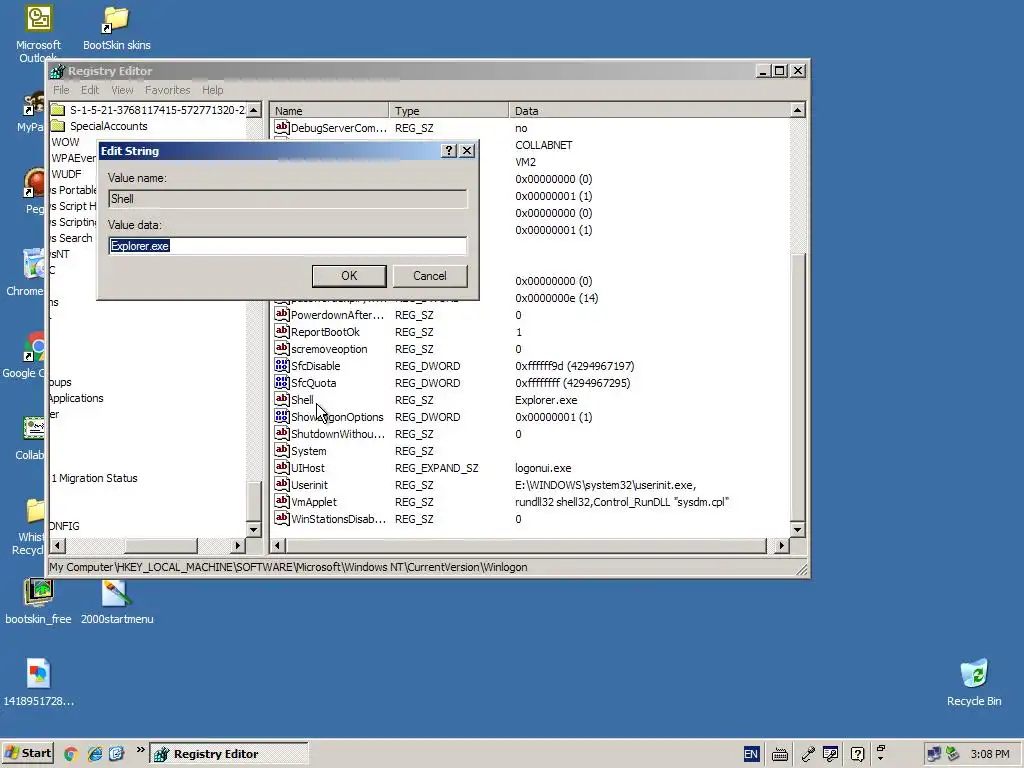
Task: Select the WinStationsDisab value icon
Action: pyautogui.click(x=281, y=518)
